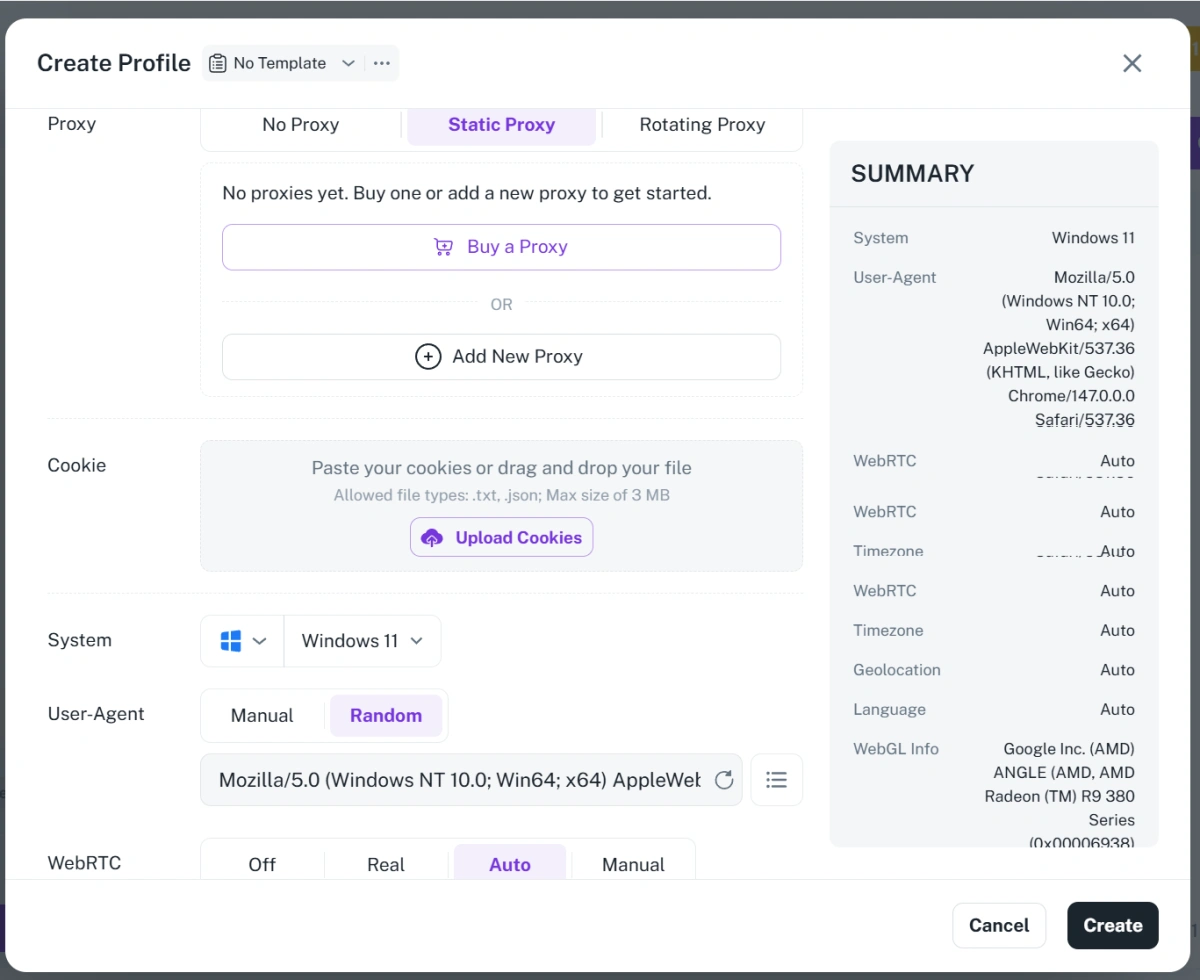The width and height of the screenshot is (1200, 980).
Task: Click the Cancel button
Action: click(999, 926)
